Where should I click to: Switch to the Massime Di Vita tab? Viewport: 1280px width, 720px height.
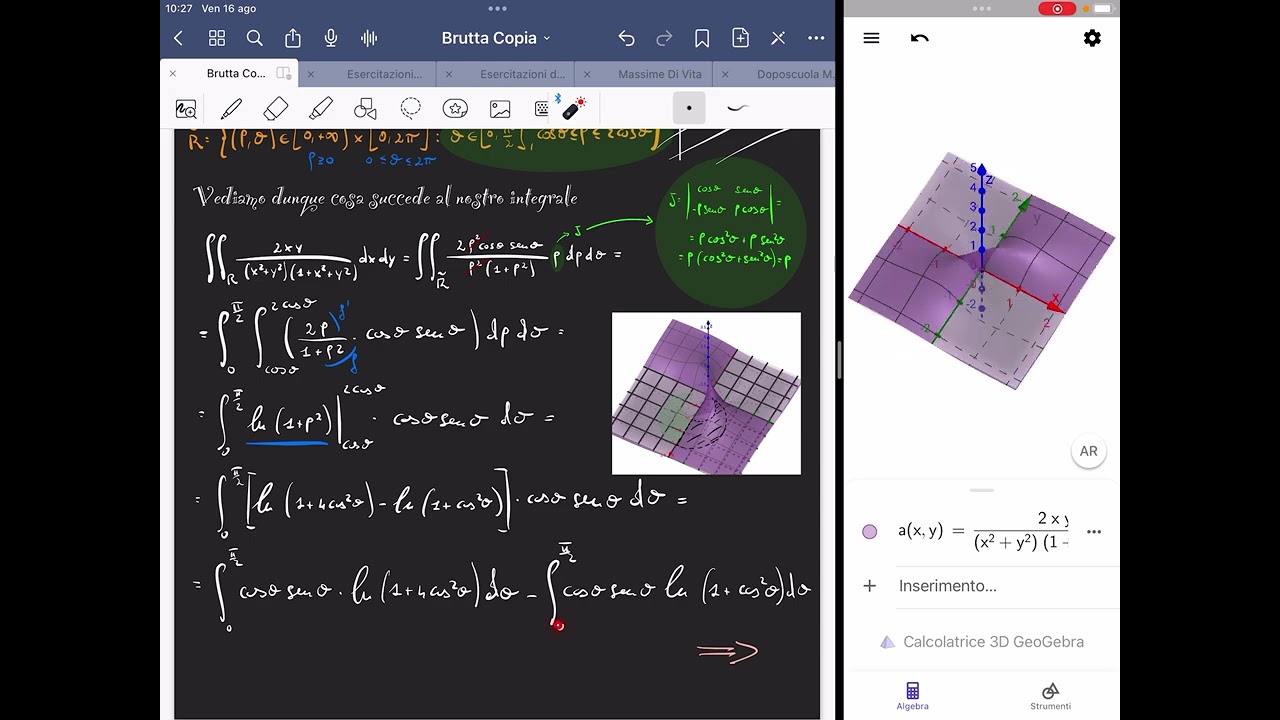(x=660, y=74)
